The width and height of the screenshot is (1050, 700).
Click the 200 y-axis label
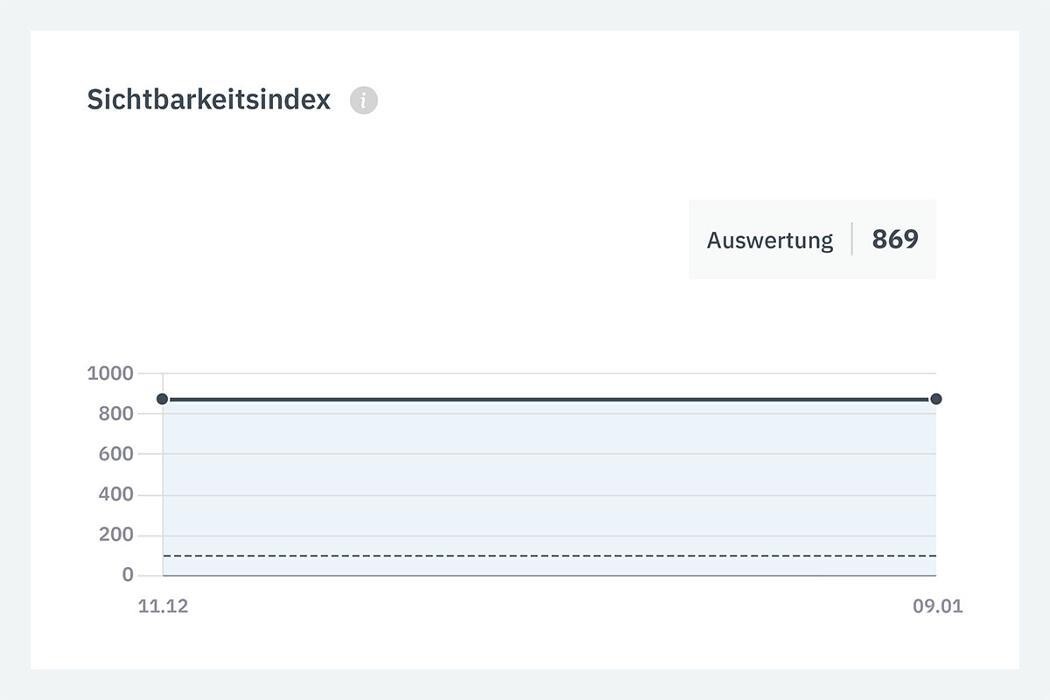click(x=116, y=534)
